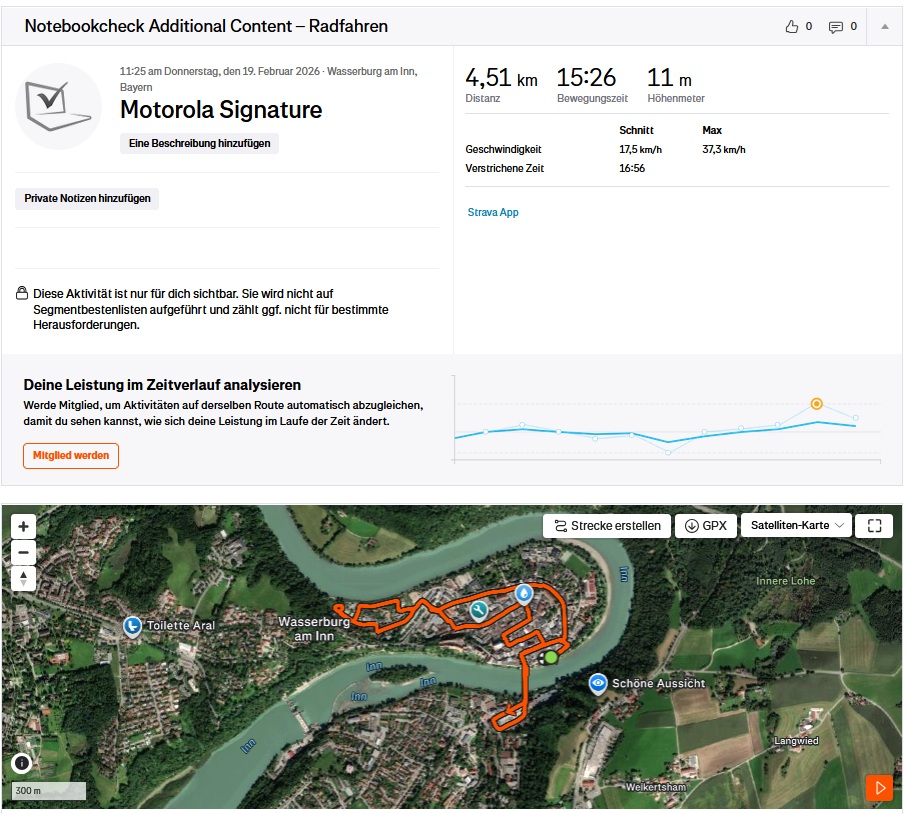The image size is (906, 814).
Task: Zoom out on the map
Action: coord(24,552)
